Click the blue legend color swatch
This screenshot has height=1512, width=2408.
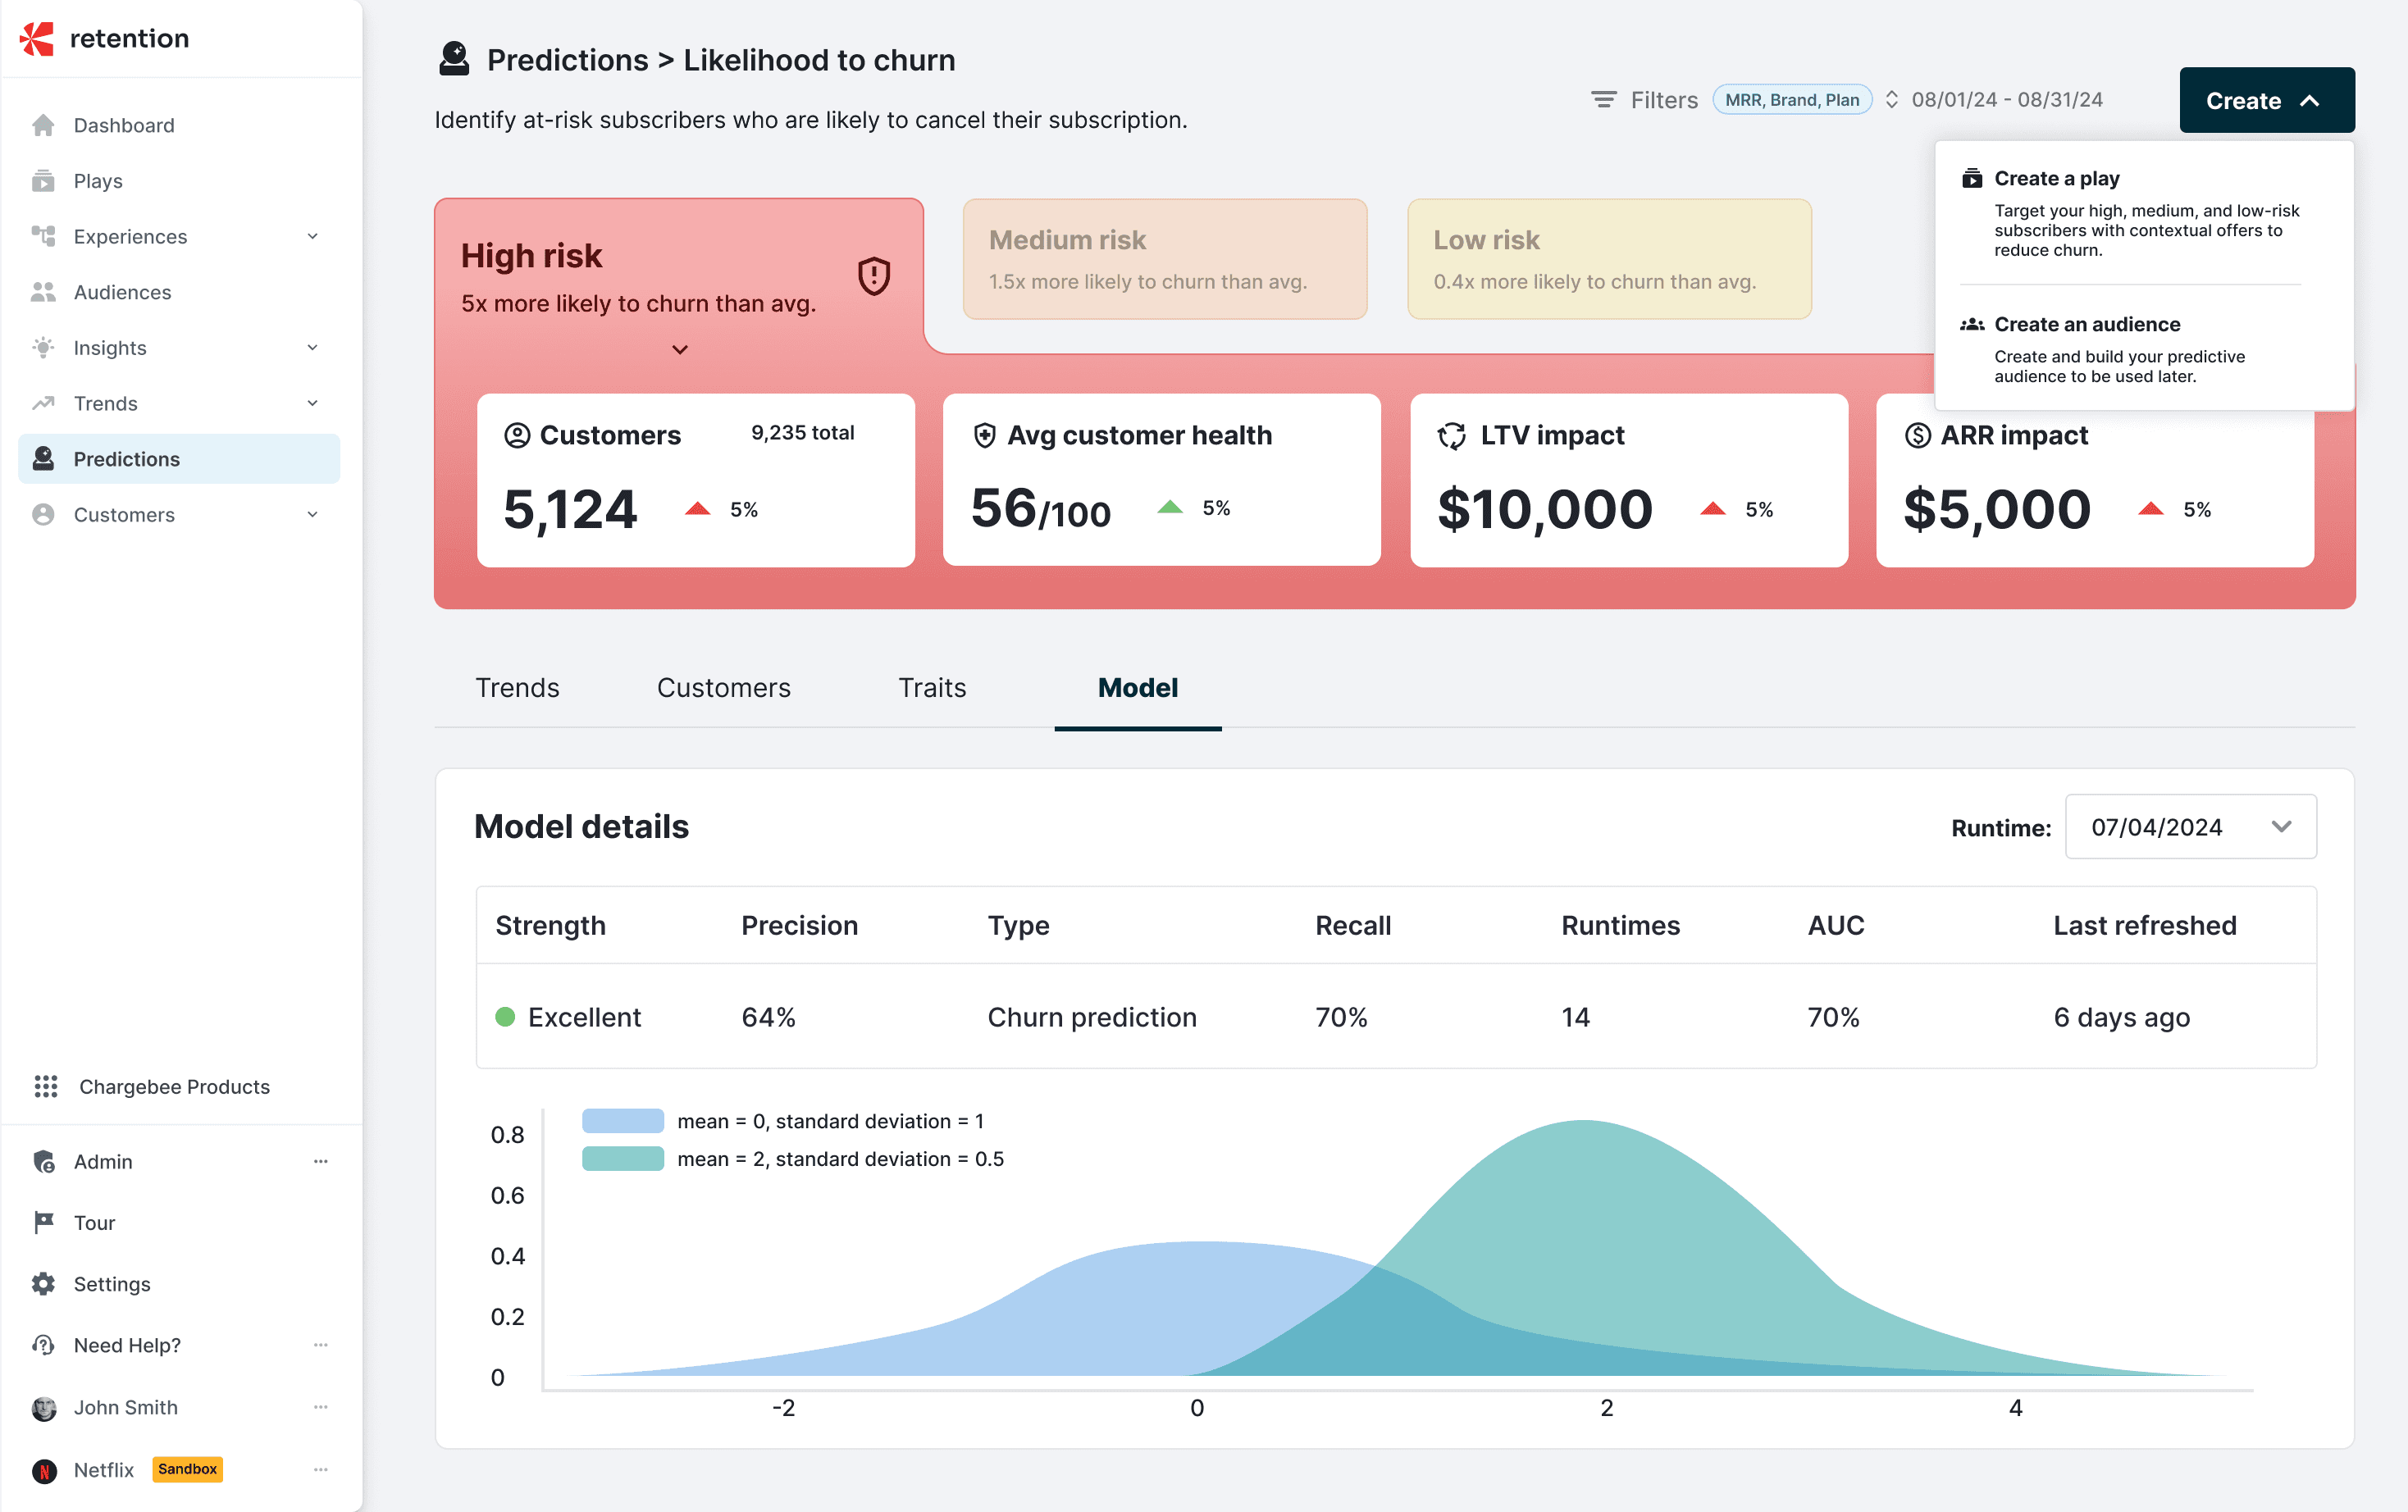(623, 1121)
